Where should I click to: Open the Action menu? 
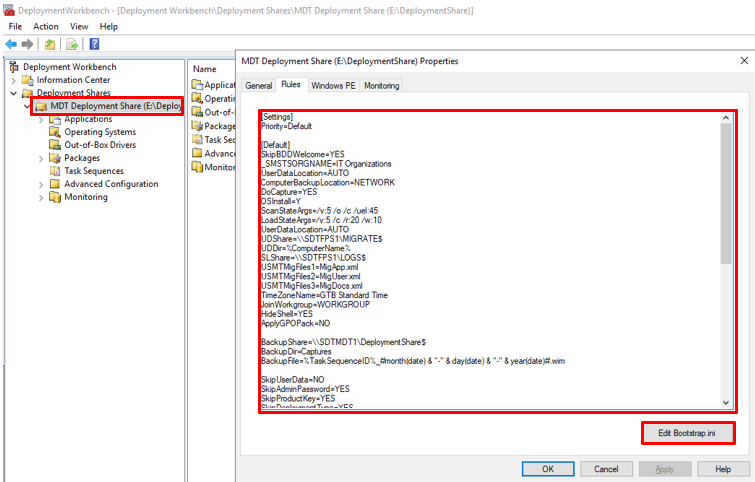(x=46, y=26)
